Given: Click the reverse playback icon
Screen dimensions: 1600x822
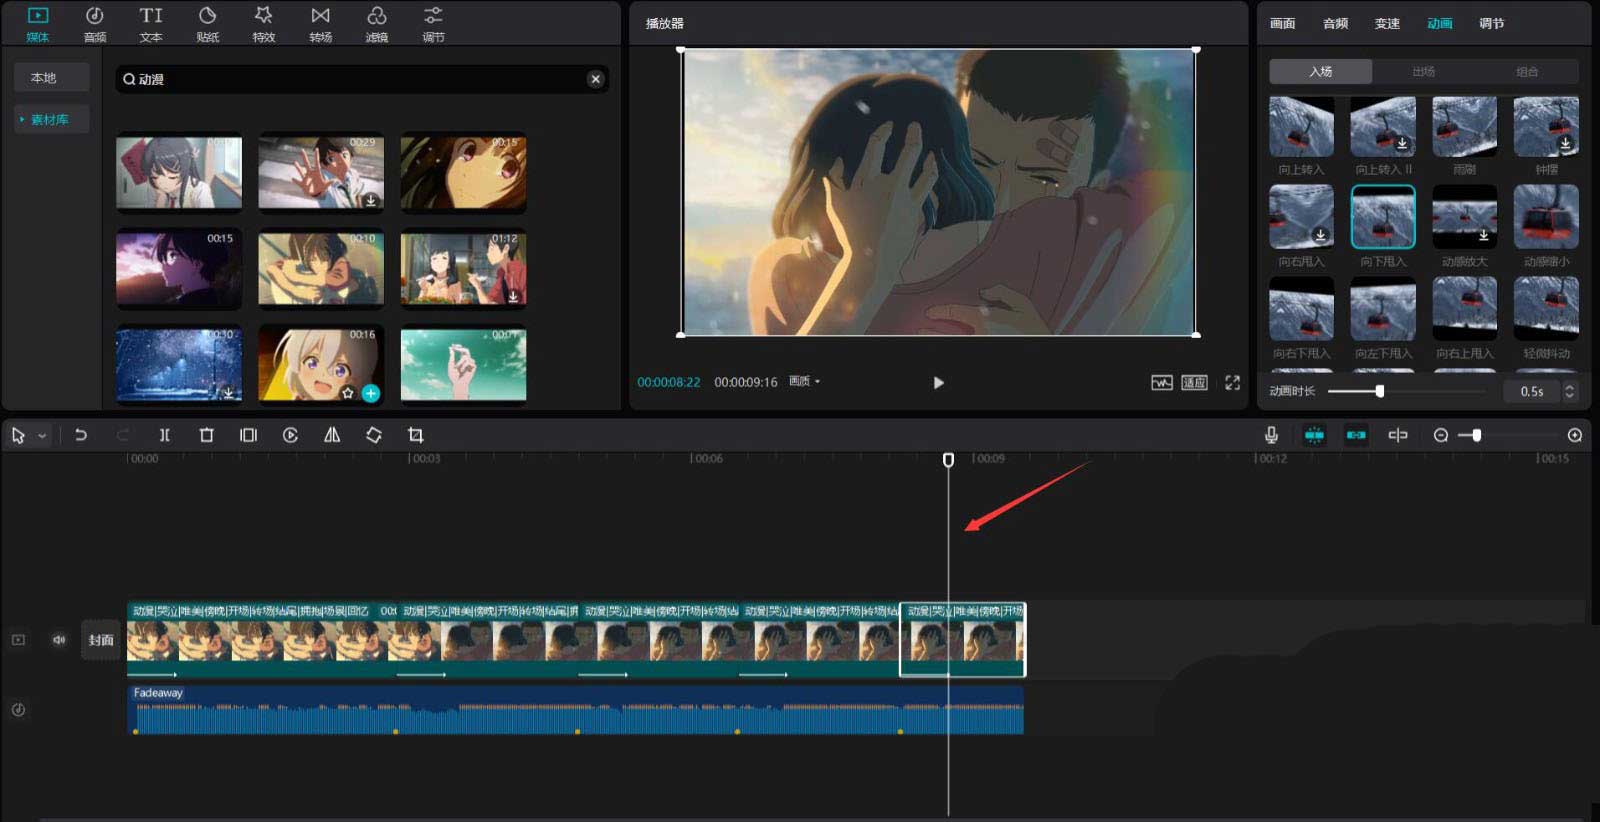Looking at the screenshot, I should (290, 435).
